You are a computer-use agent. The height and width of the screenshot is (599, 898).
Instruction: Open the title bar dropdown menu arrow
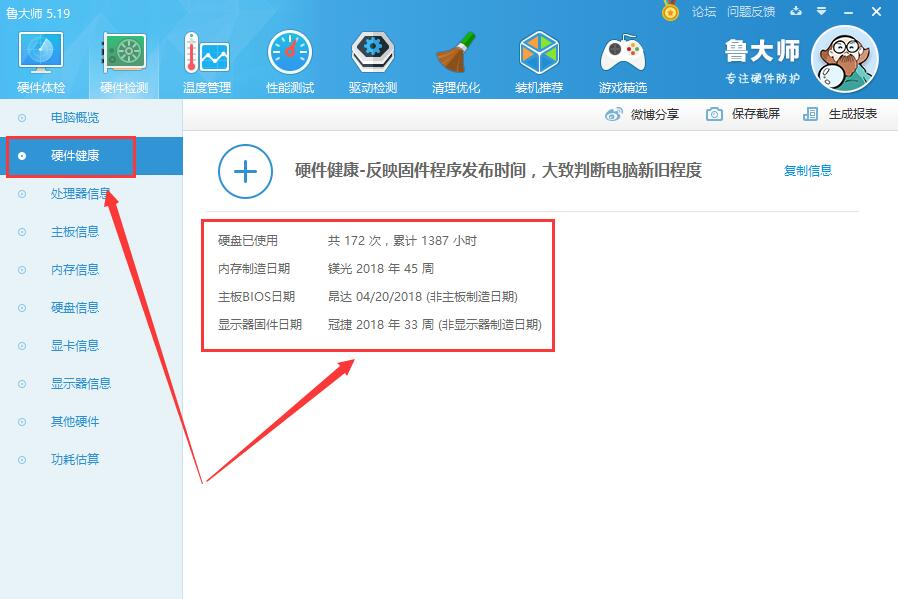point(822,11)
